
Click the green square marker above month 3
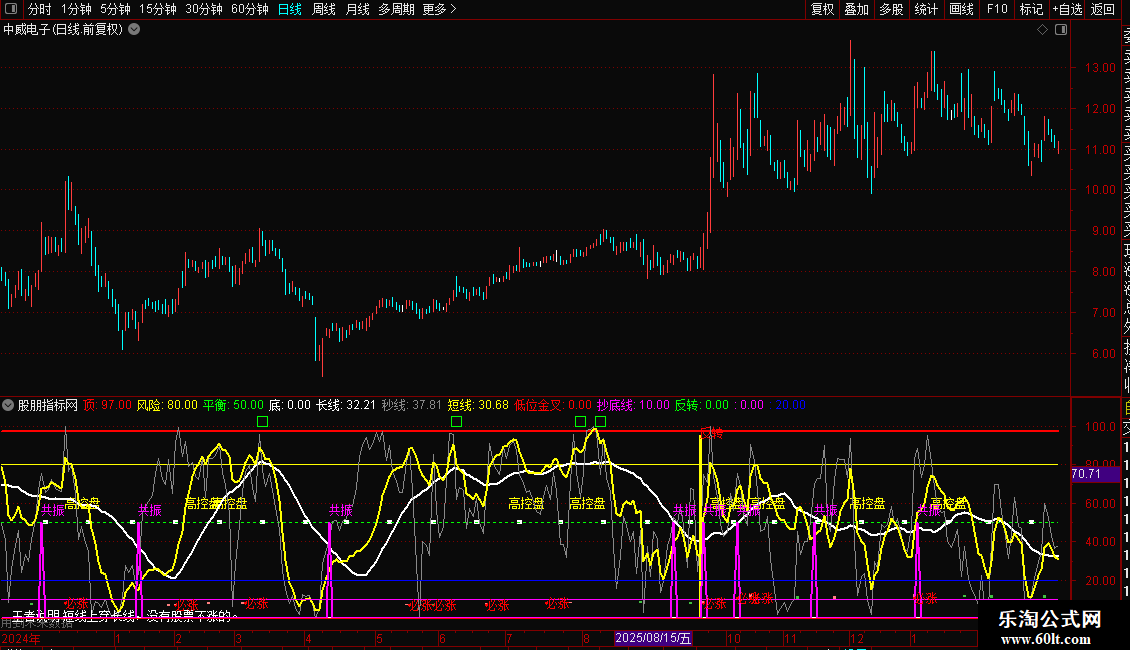coord(262,422)
